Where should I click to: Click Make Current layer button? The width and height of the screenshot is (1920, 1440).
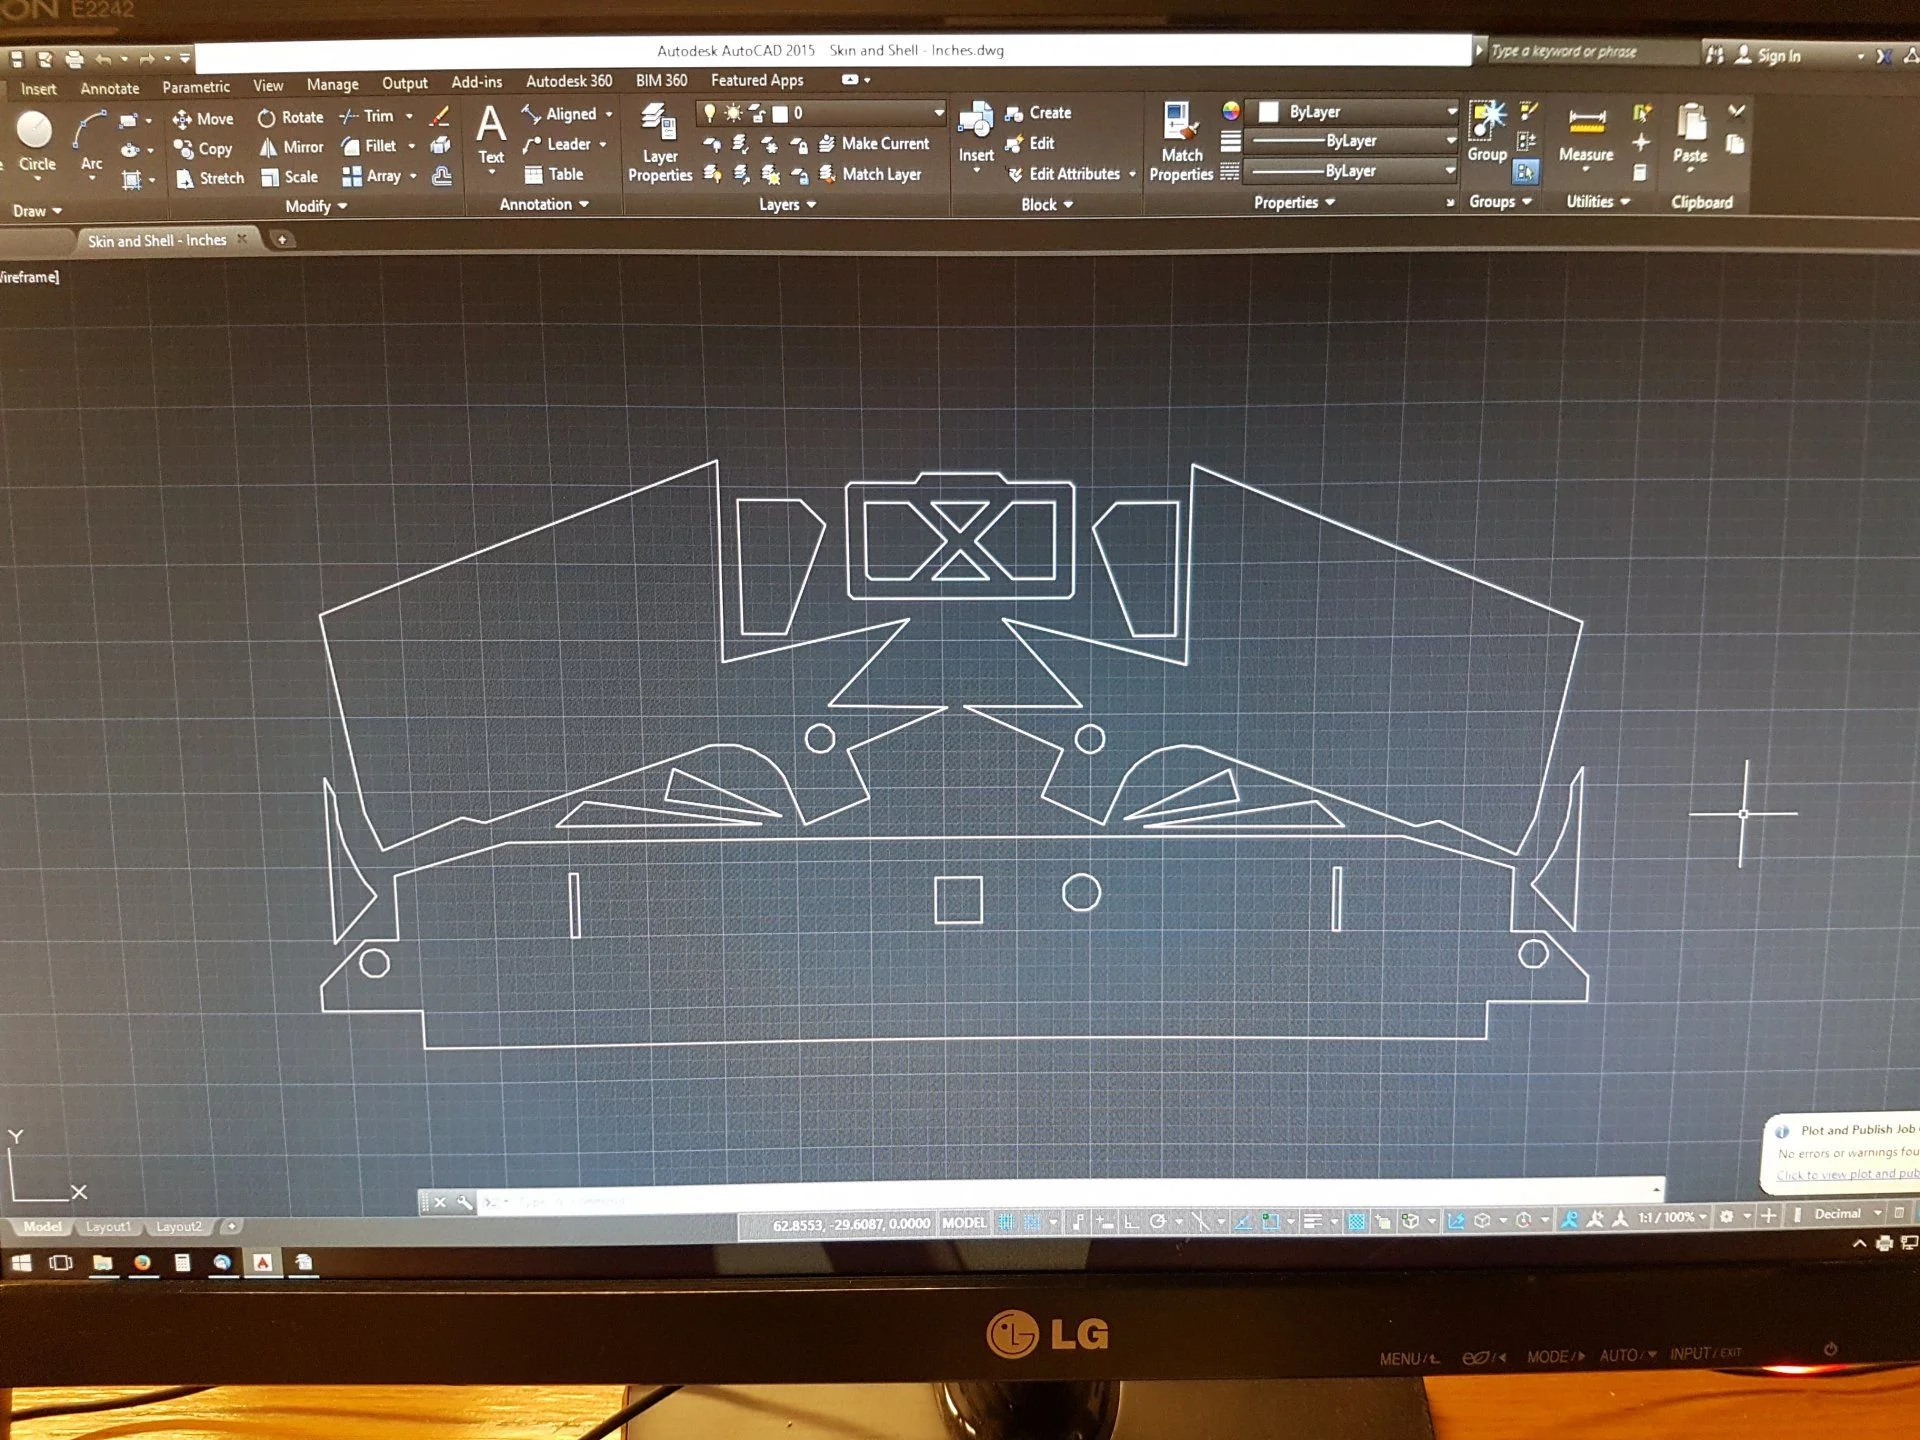point(875,144)
